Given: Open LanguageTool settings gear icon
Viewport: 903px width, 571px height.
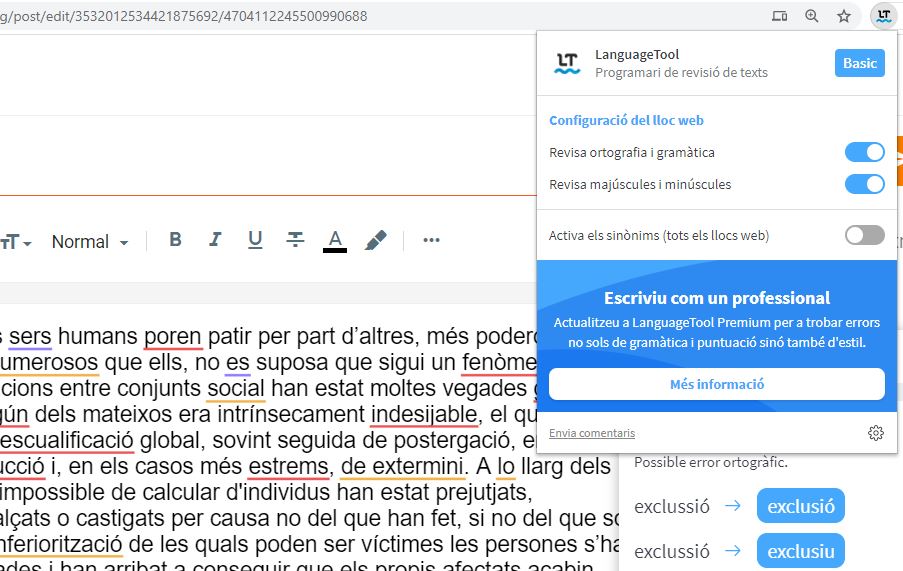Looking at the screenshot, I should click(876, 433).
